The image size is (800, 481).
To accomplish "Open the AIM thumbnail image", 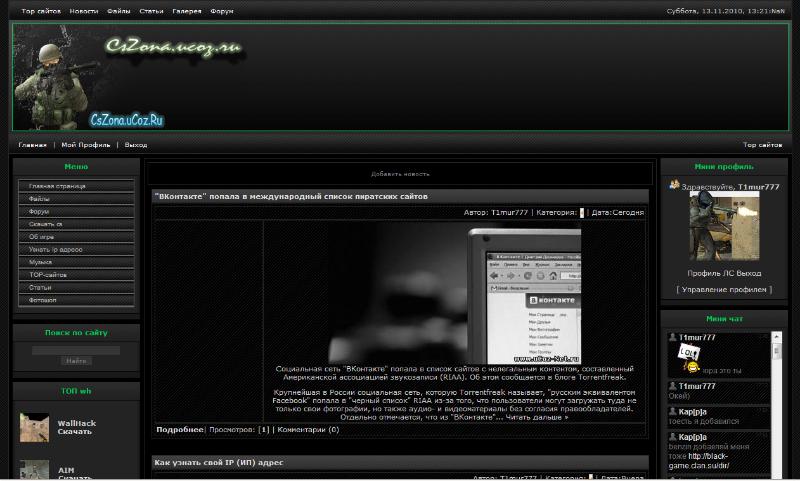I will tap(34, 469).
